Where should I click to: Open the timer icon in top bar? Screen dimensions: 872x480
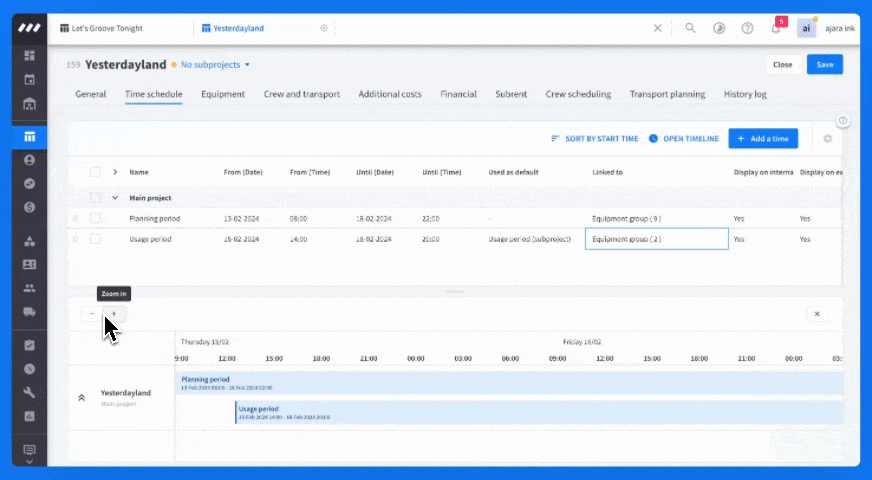[x=719, y=28]
